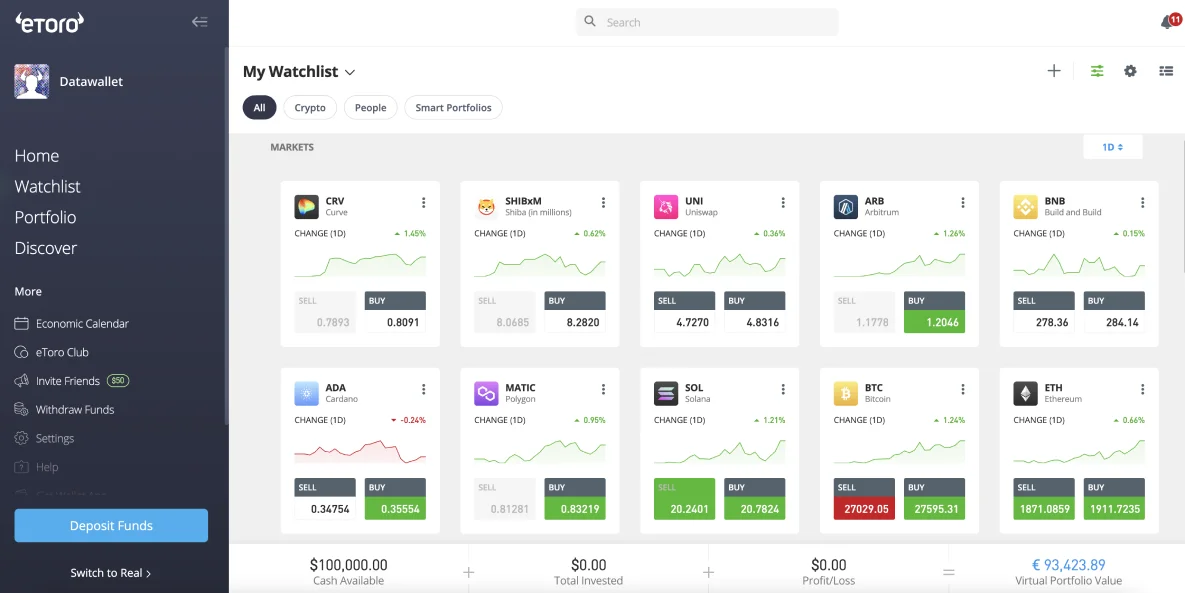Click the ARB Arbitrum coin icon
1185x593 pixels.
click(846, 207)
